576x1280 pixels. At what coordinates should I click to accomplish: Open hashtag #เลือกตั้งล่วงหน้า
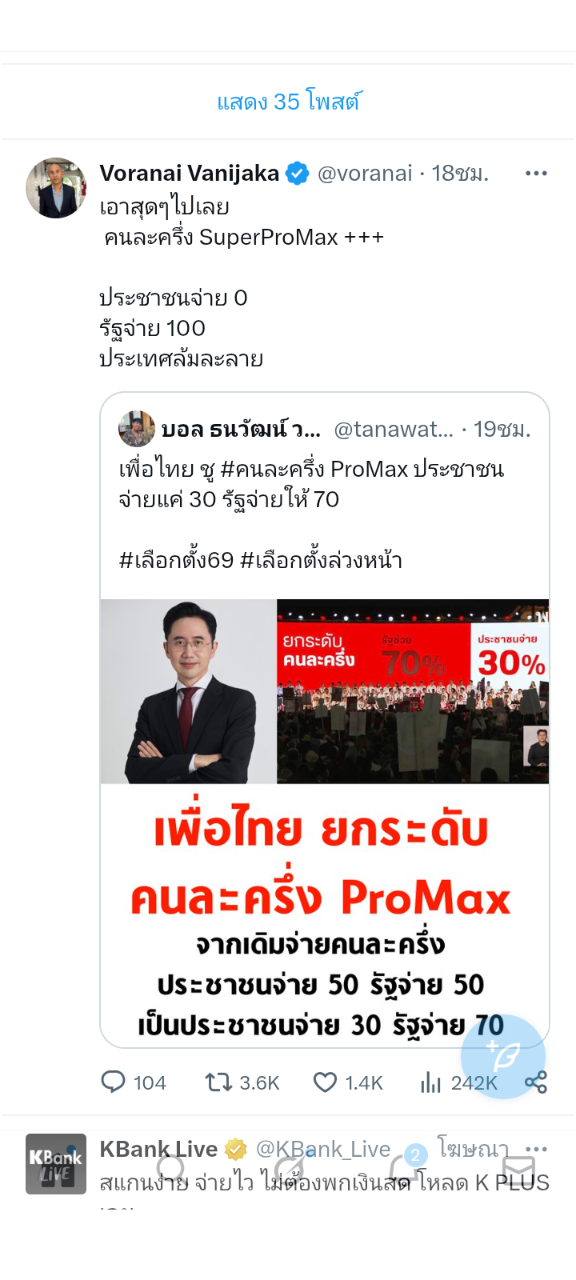coord(321,560)
